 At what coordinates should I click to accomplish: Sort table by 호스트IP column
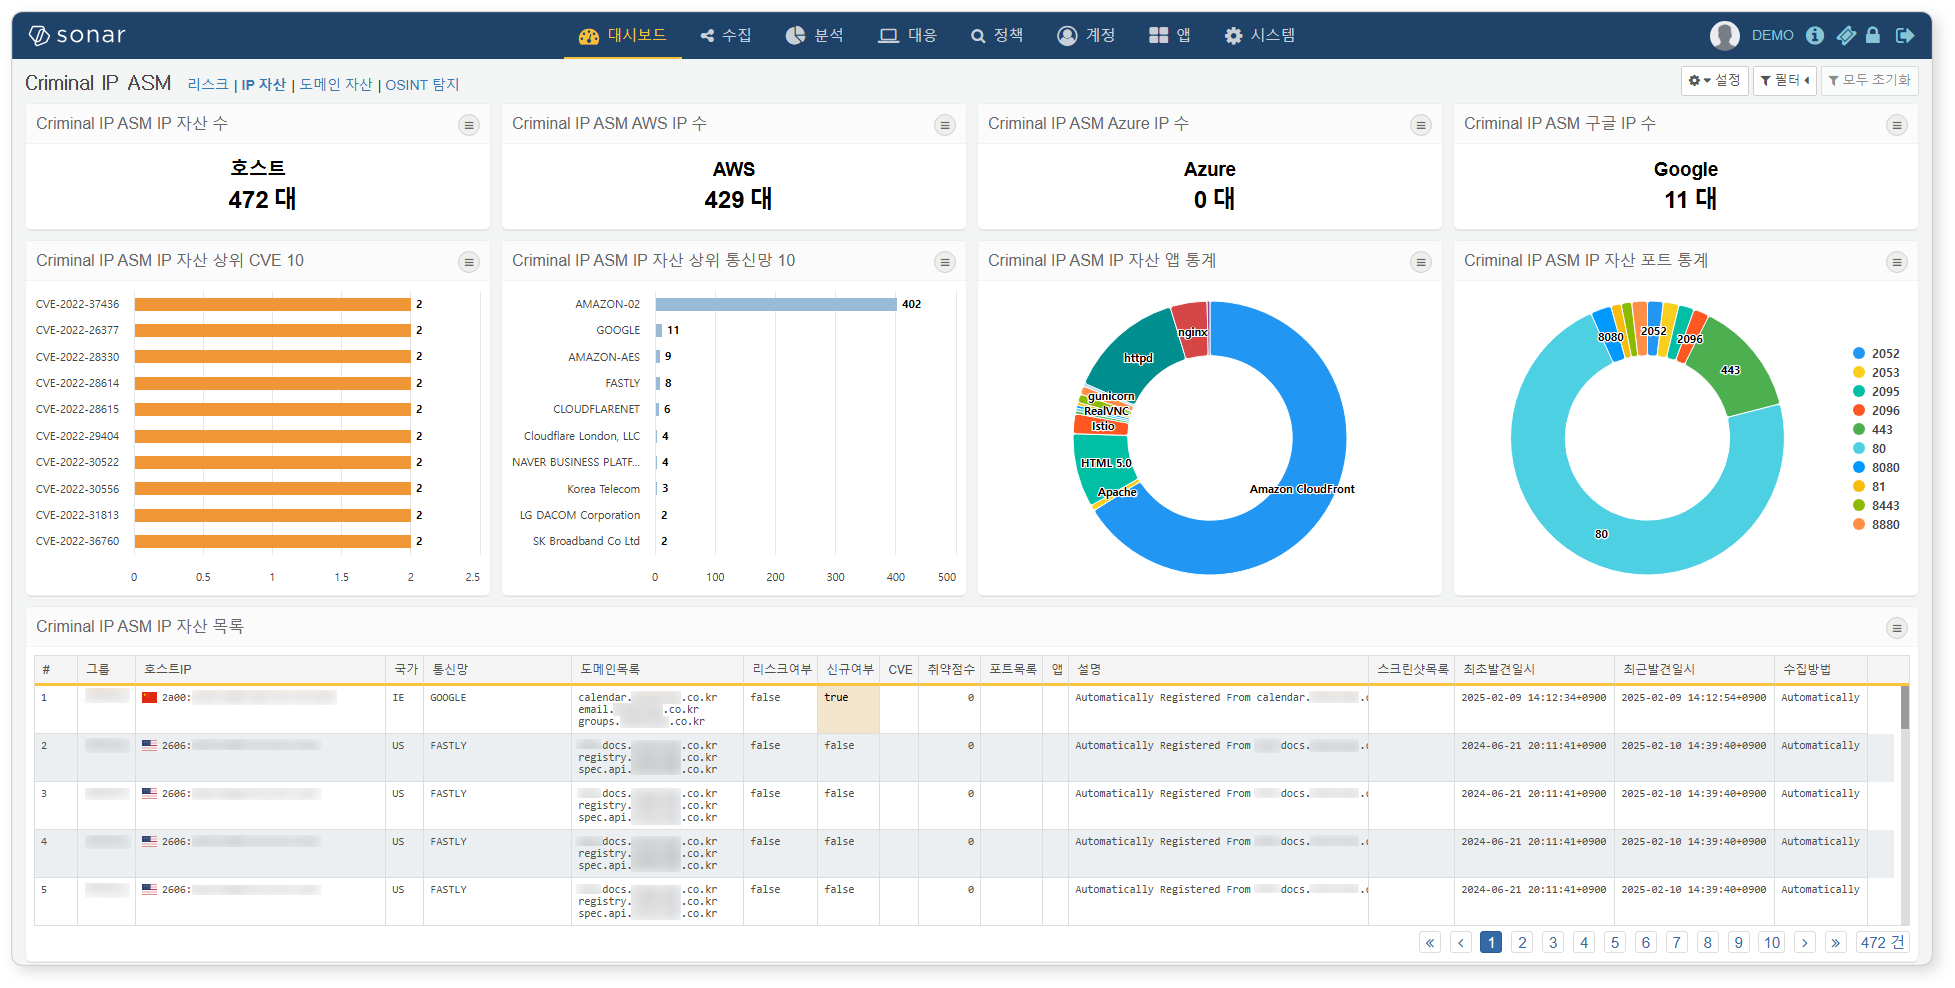tap(260, 669)
